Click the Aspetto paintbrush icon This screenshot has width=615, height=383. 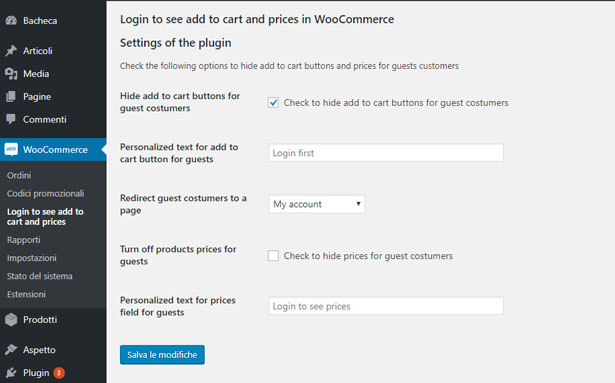11,349
